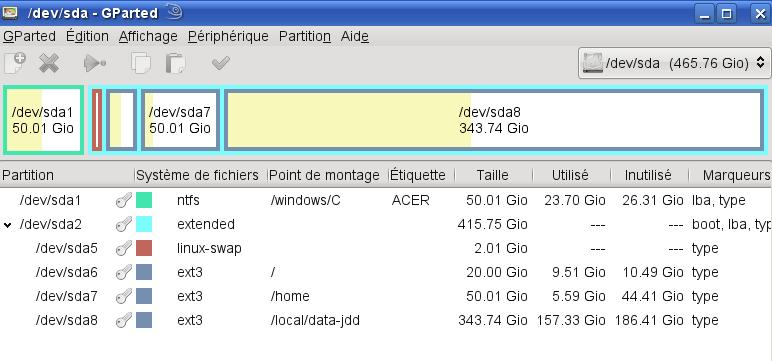Collapse the /dev/sda2 extended partition tree
This screenshot has width=772, height=361.
tap(7, 225)
